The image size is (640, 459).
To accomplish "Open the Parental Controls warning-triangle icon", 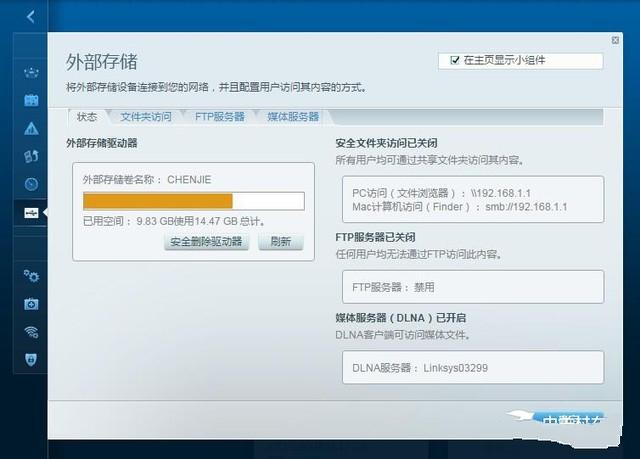I will pyautogui.click(x=31, y=128).
